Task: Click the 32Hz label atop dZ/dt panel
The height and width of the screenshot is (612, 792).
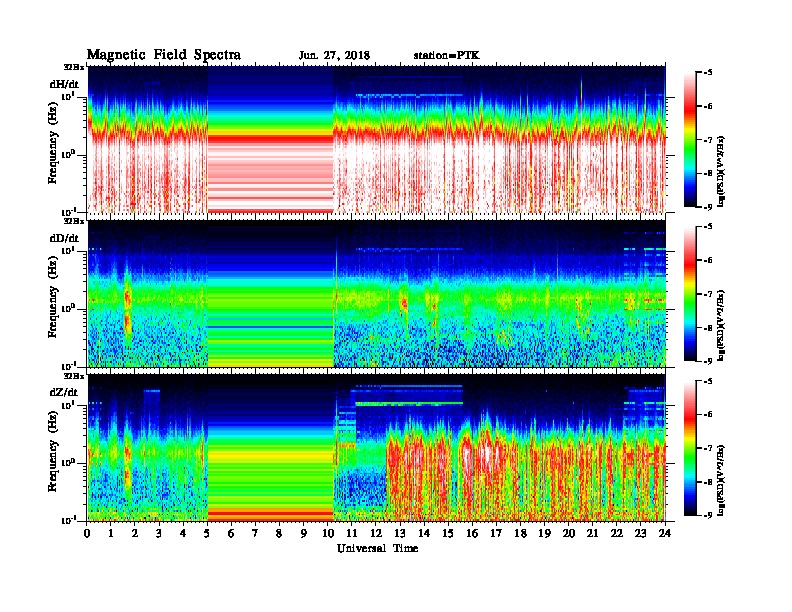Action: [x=74, y=376]
